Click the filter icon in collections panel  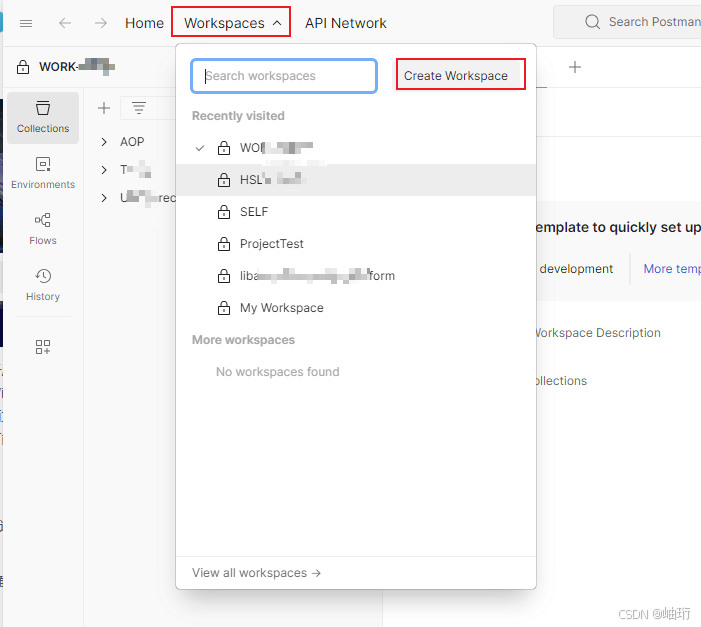pos(139,108)
